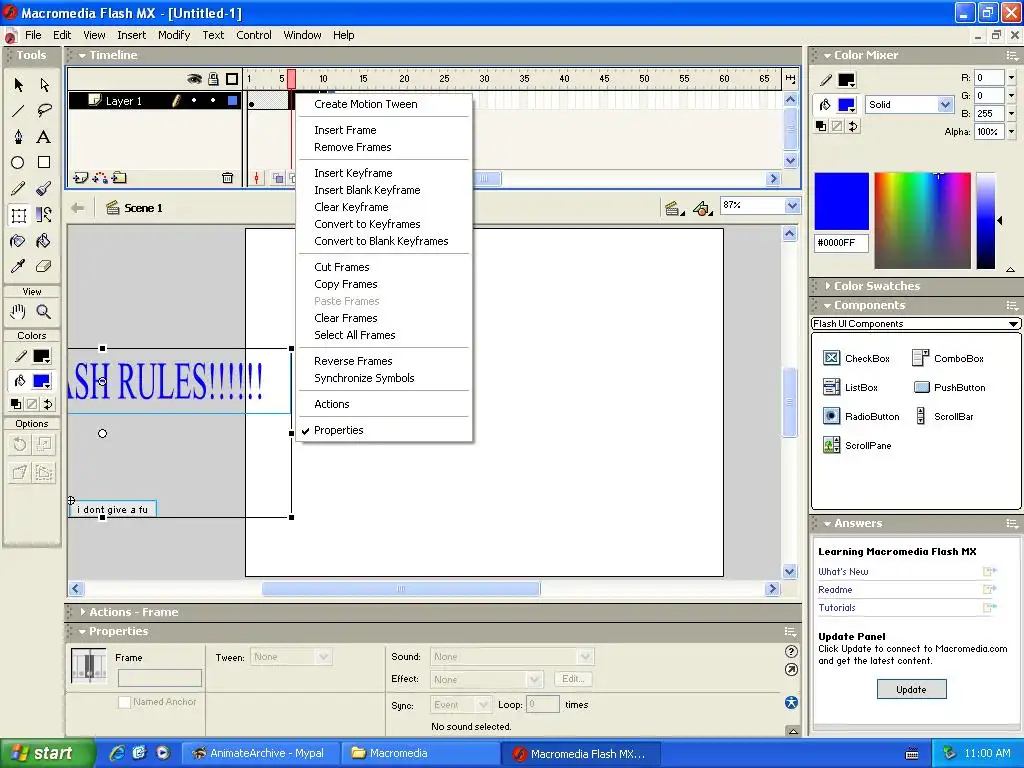Click the Swap Colors icon in Tools
Screen dimensions: 1024x768
click(48, 404)
